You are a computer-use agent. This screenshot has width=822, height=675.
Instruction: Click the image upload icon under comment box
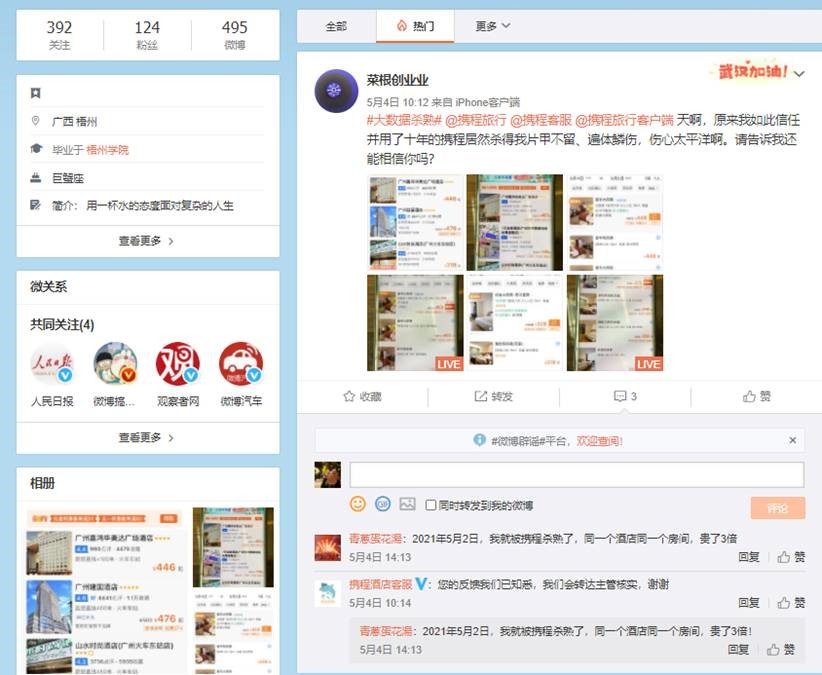pos(407,504)
